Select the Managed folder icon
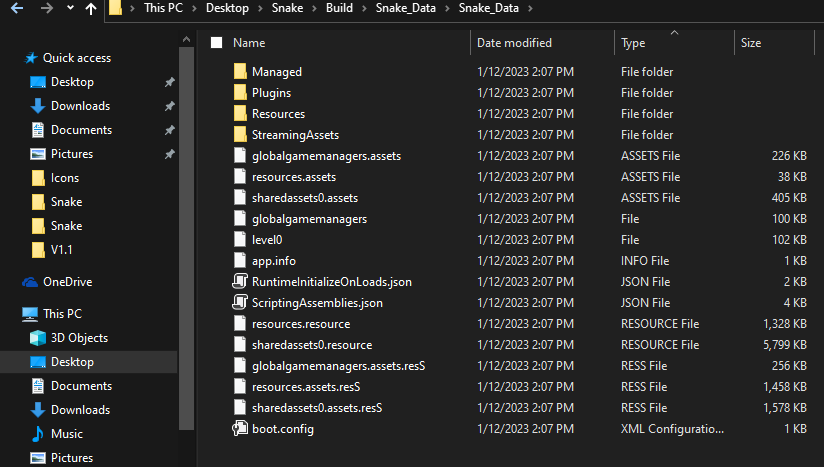Image resolution: width=824 pixels, height=467 pixels. pyautogui.click(x=240, y=71)
